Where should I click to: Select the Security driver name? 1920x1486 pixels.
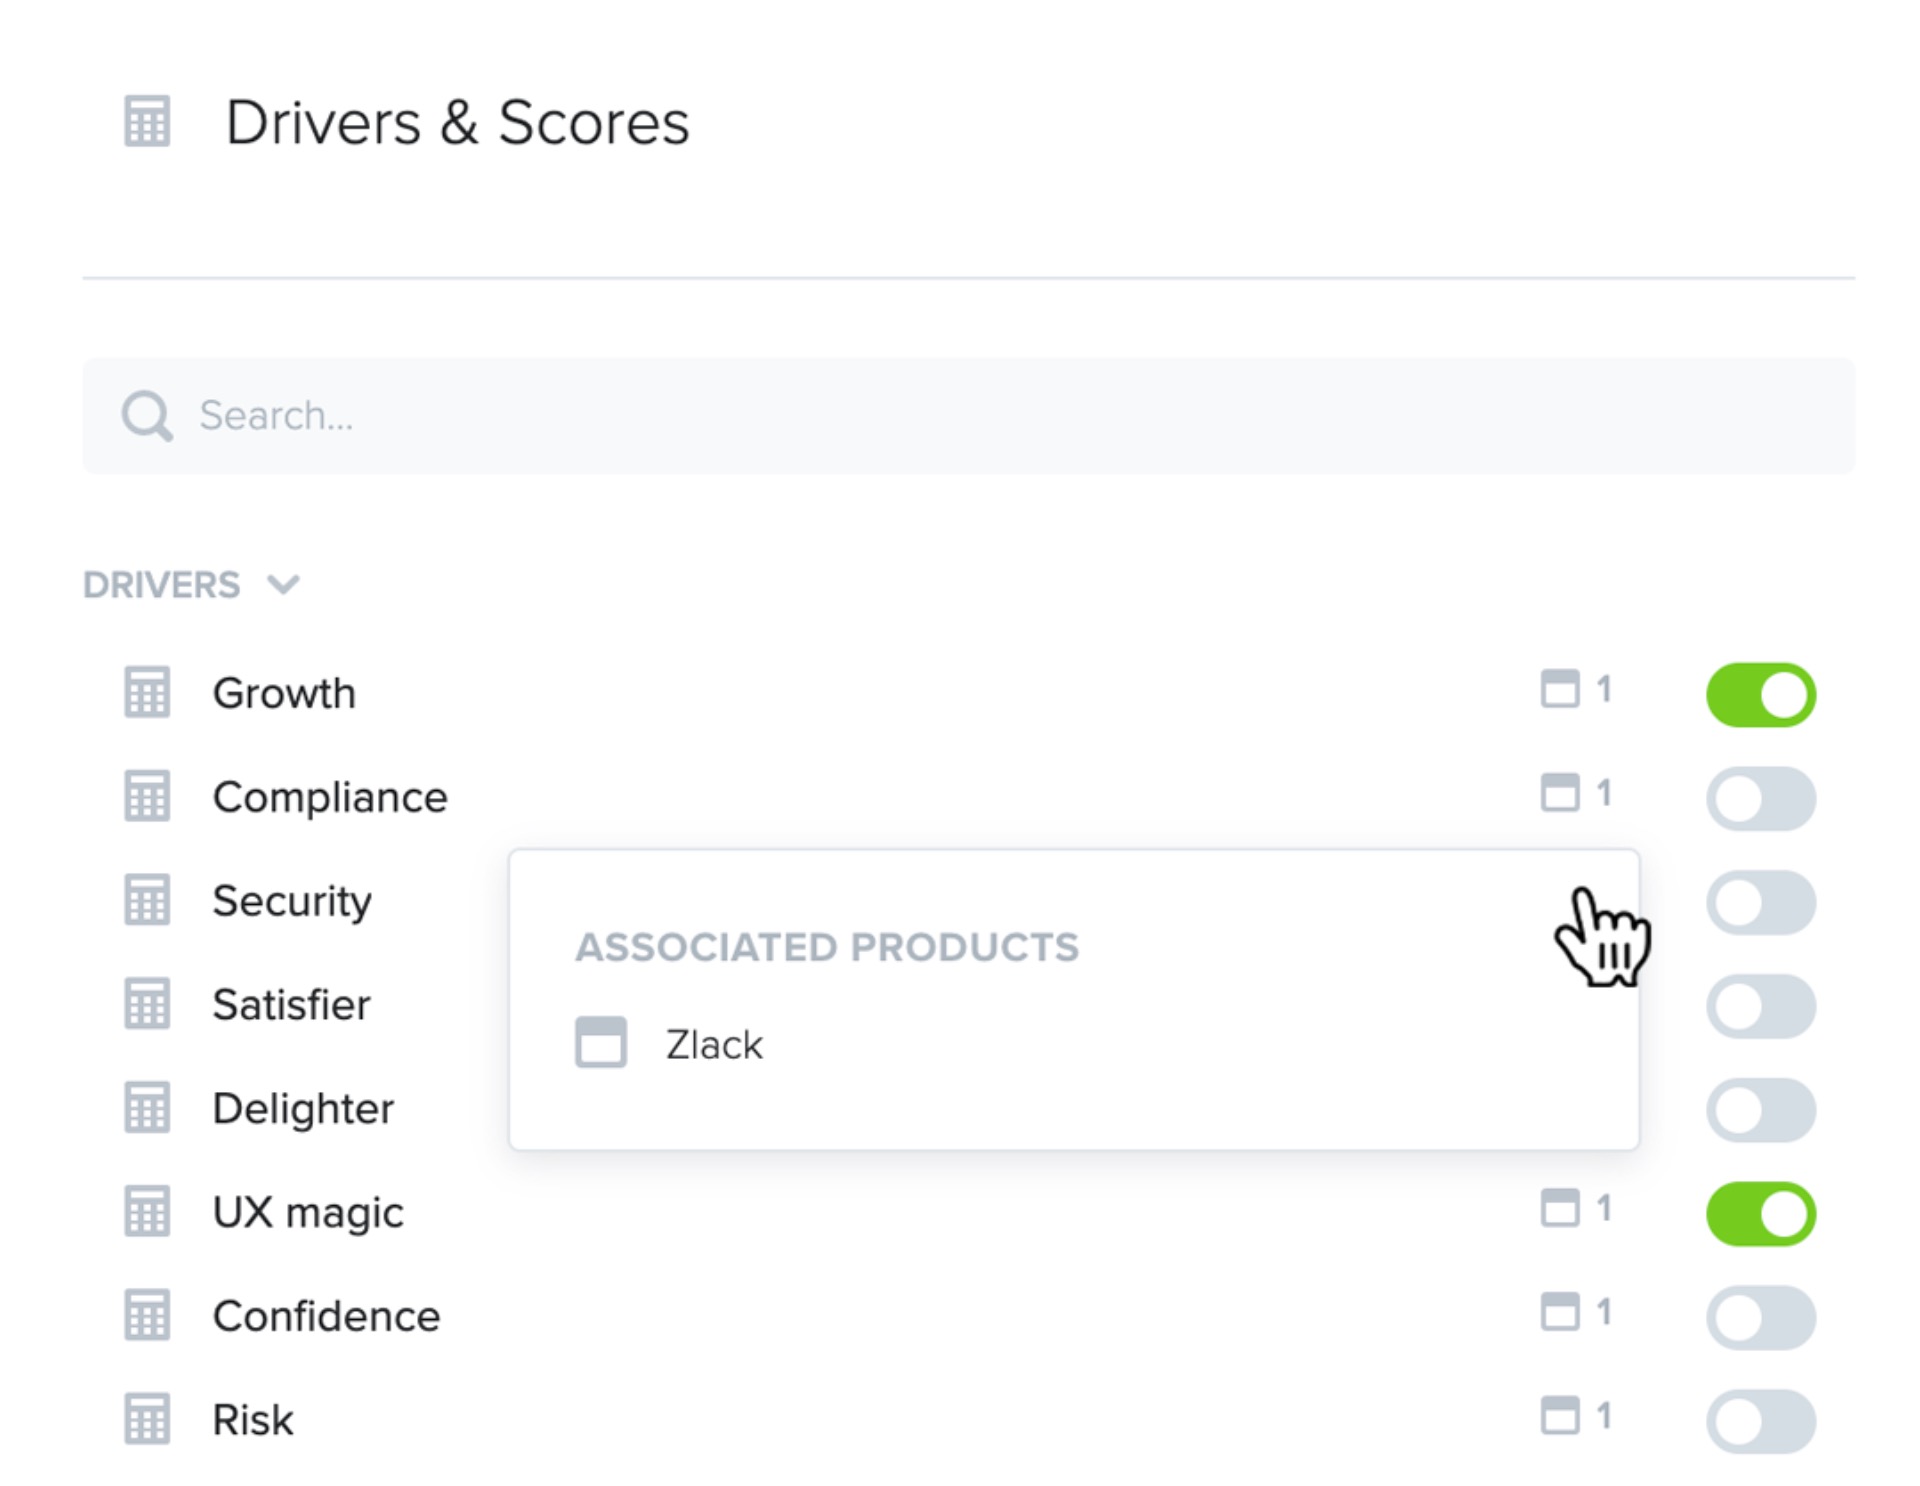292,902
